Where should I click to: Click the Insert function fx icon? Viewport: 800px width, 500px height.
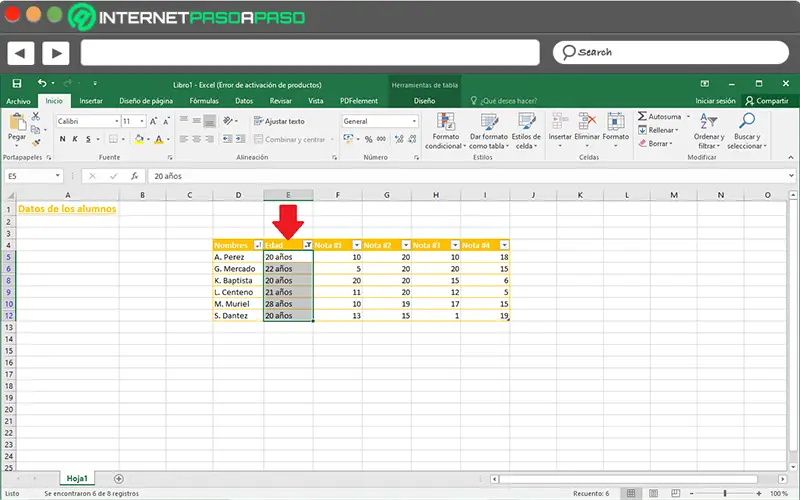pos(134,176)
